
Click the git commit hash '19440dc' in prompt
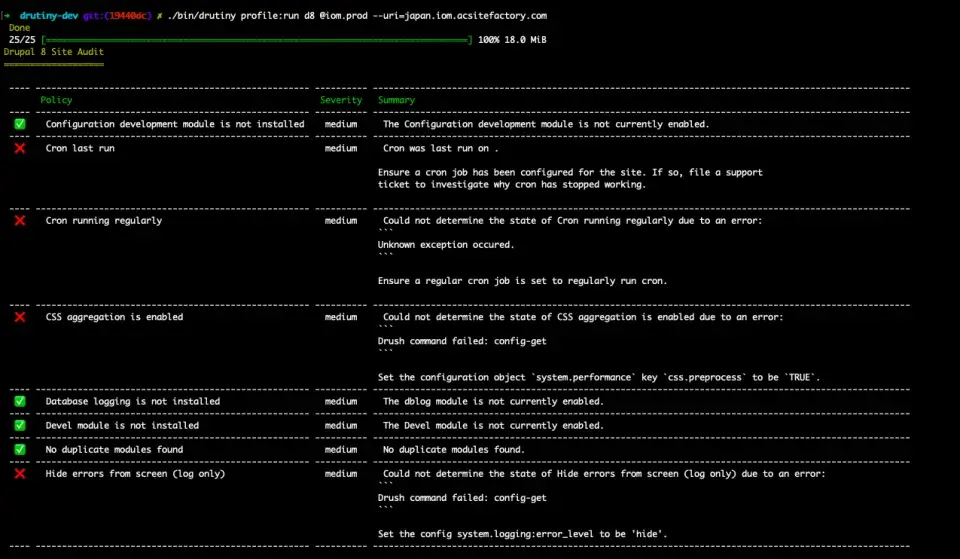[127, 16]
